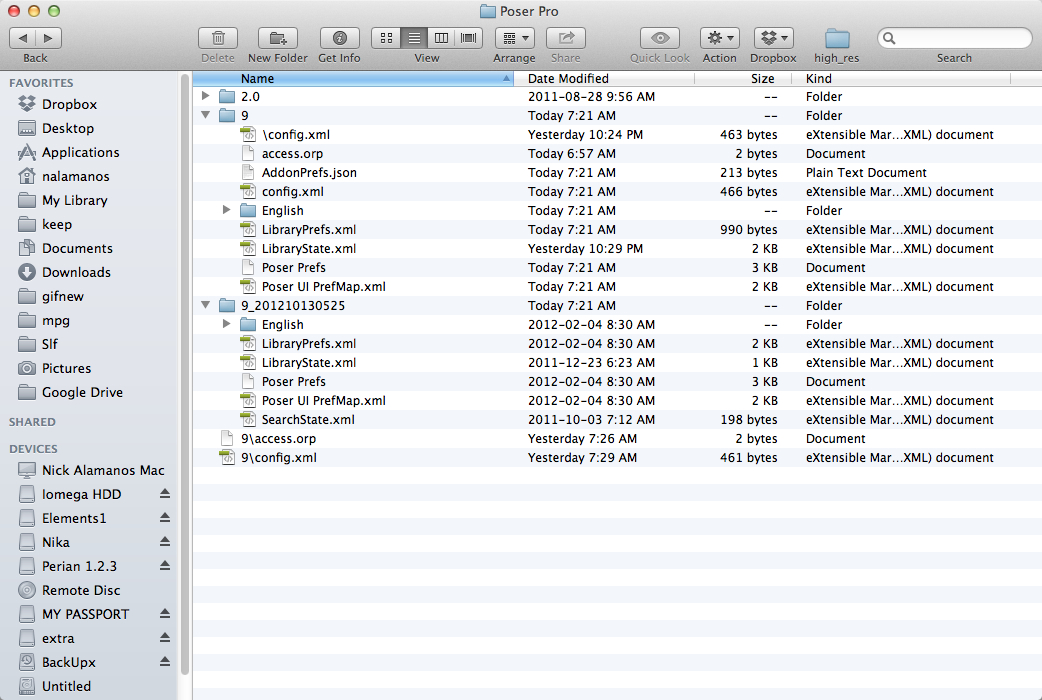Switch to Cover Flow view
Image resolution: width=1042 pixels, height=700 pixels.
(469, 38)
